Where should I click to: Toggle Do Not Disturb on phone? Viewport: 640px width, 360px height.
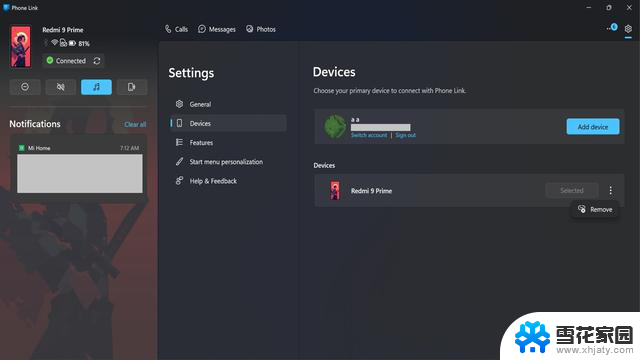25,87
